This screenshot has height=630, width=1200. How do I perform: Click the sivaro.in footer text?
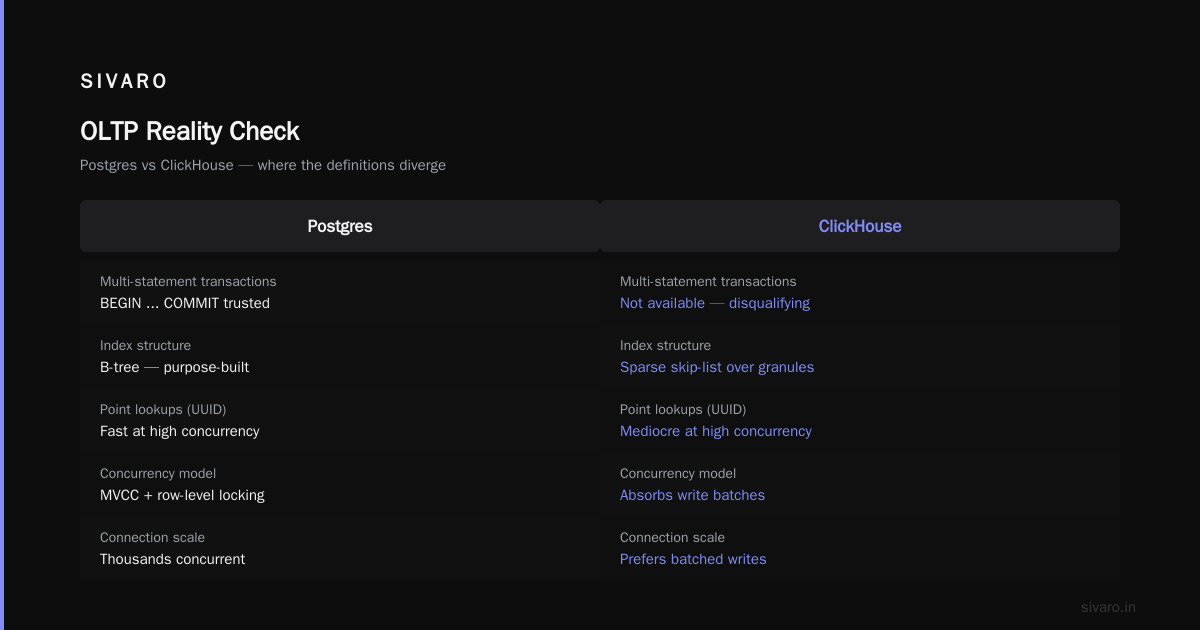[1108, 607]
